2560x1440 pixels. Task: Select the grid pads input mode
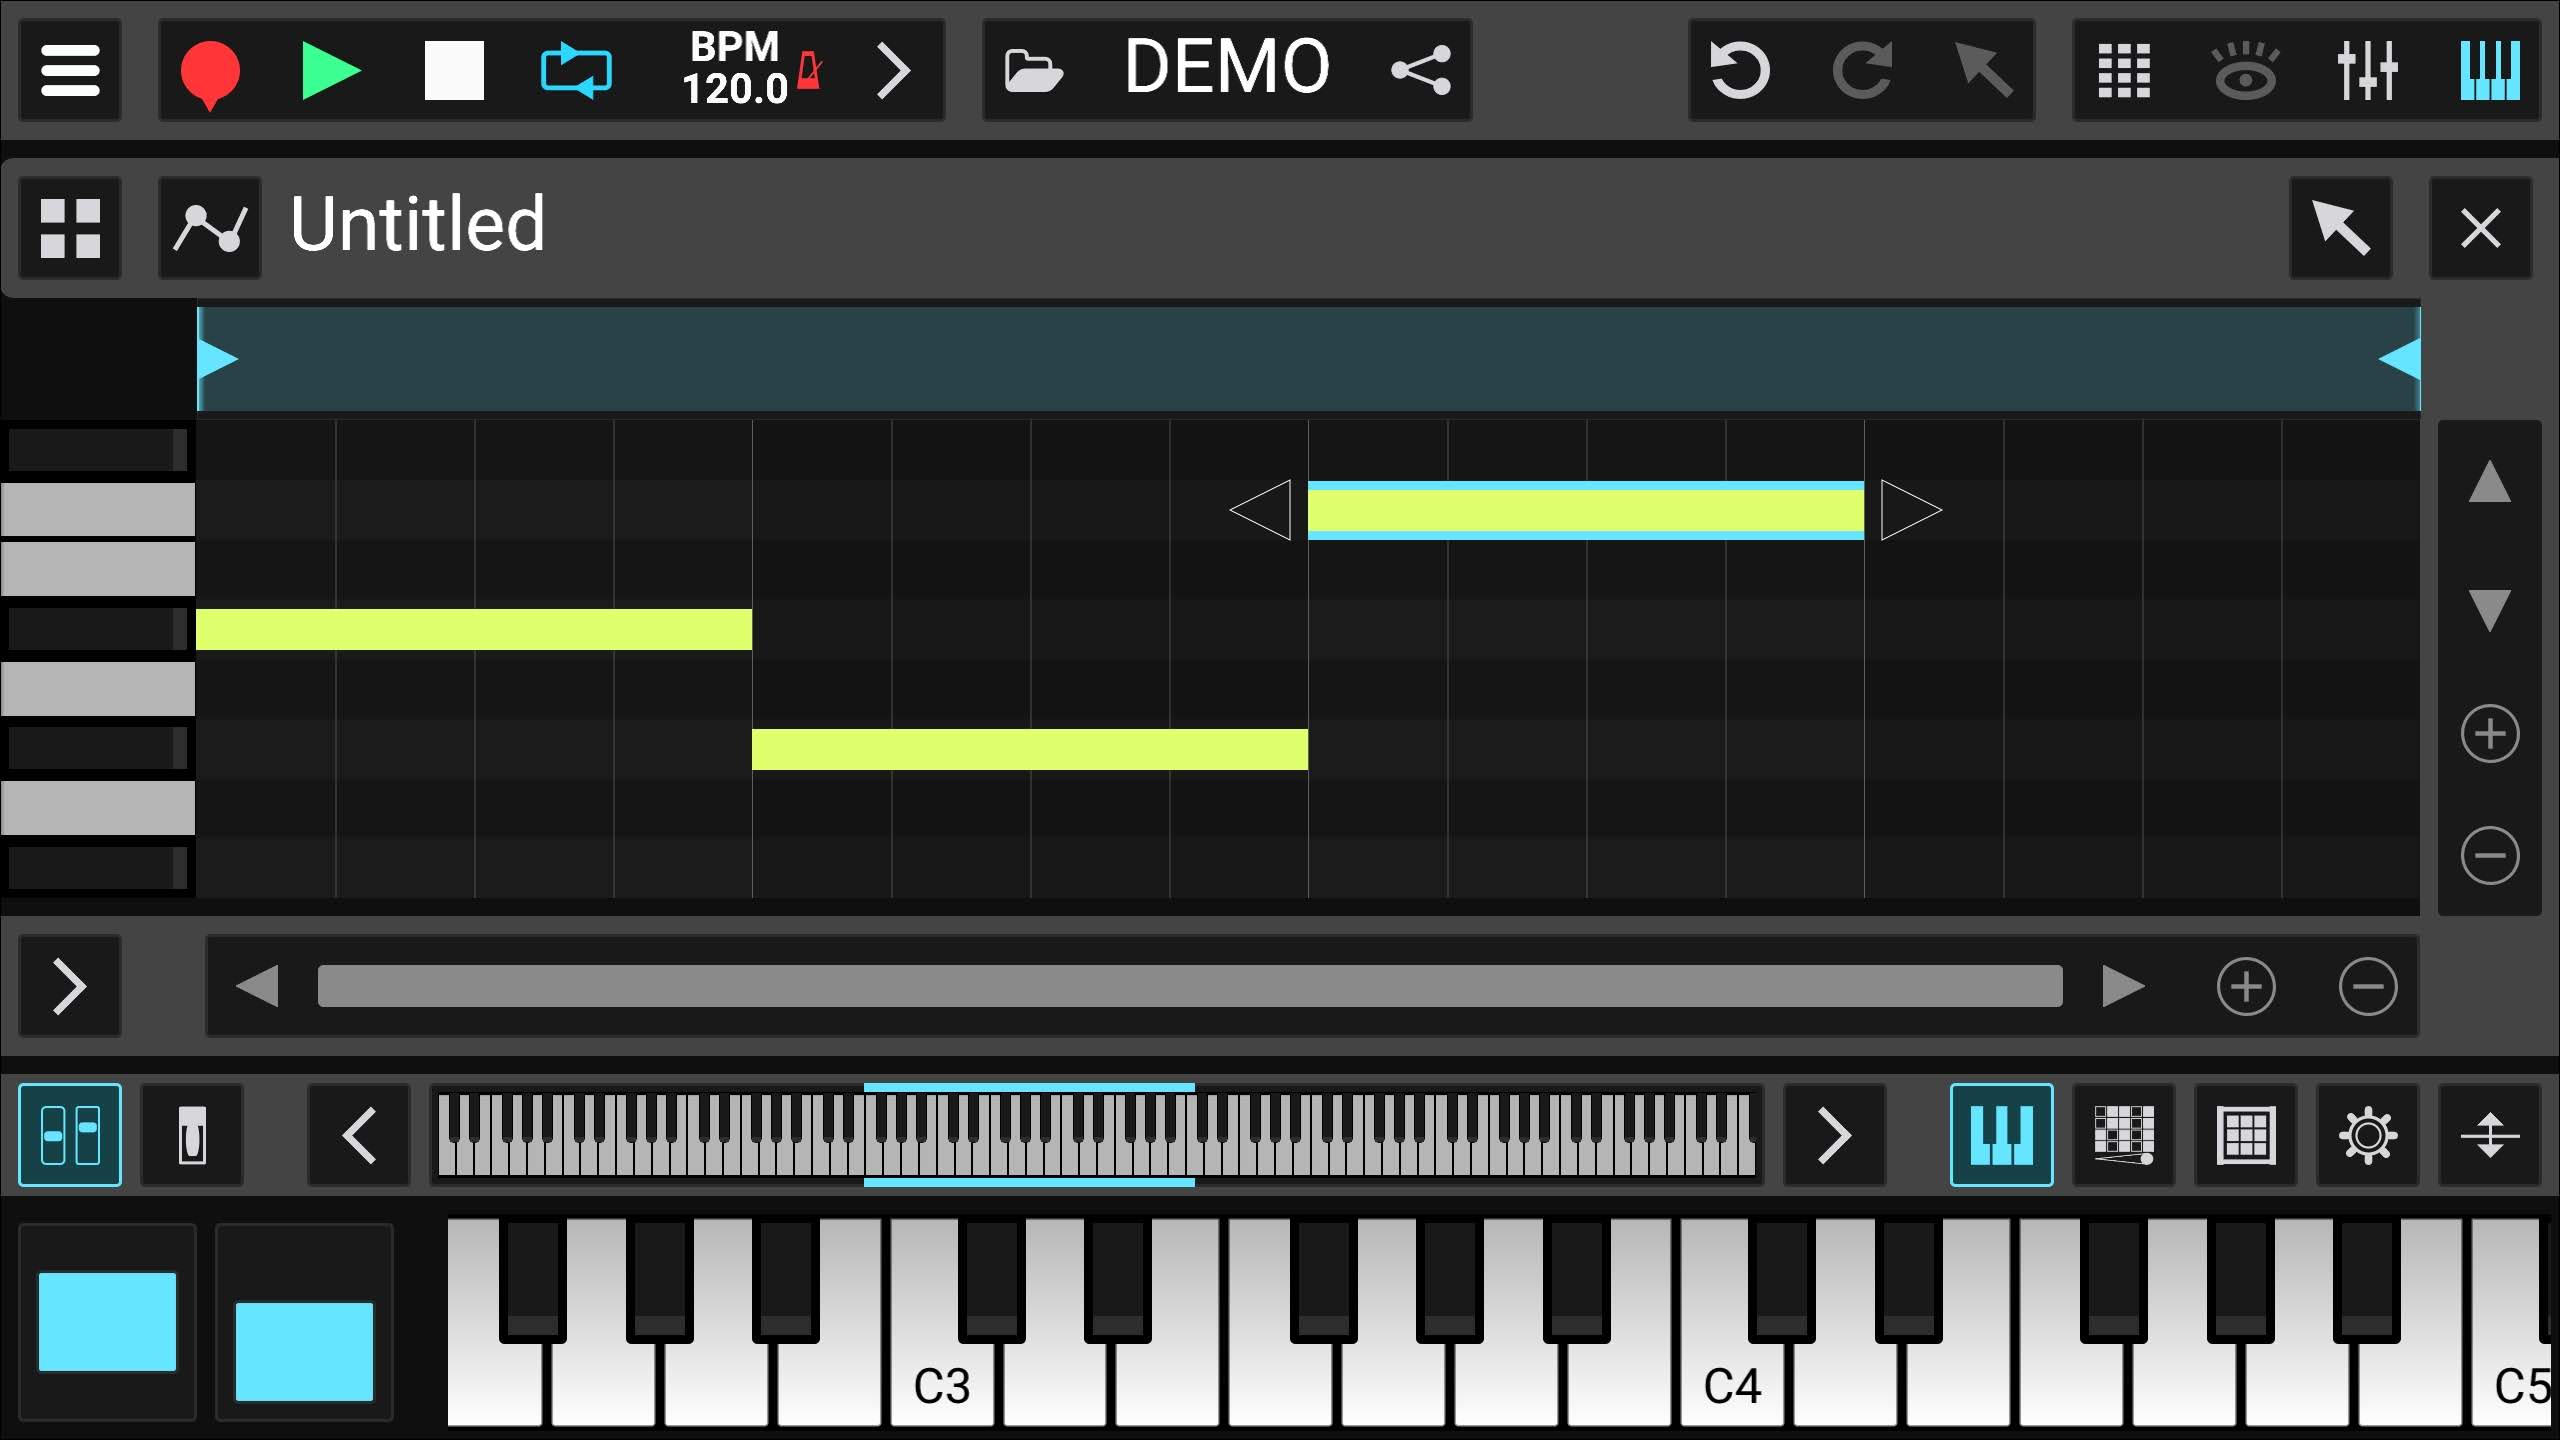(2246, 1135)
